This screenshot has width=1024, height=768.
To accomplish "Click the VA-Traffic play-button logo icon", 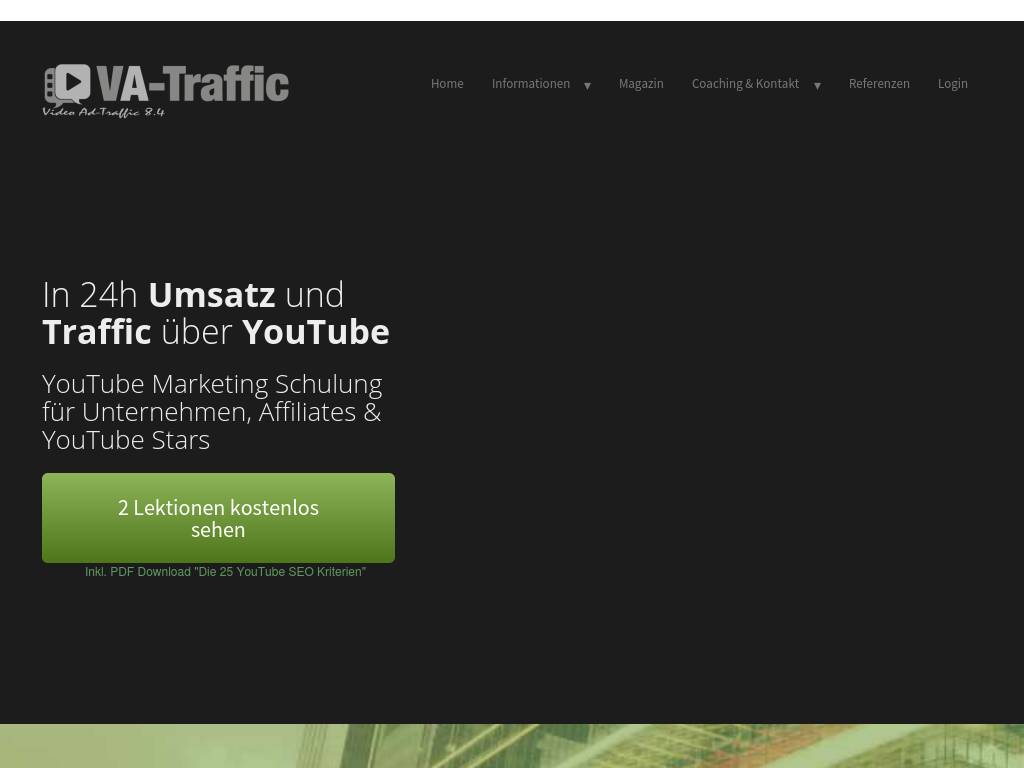I will click(68, 84).
